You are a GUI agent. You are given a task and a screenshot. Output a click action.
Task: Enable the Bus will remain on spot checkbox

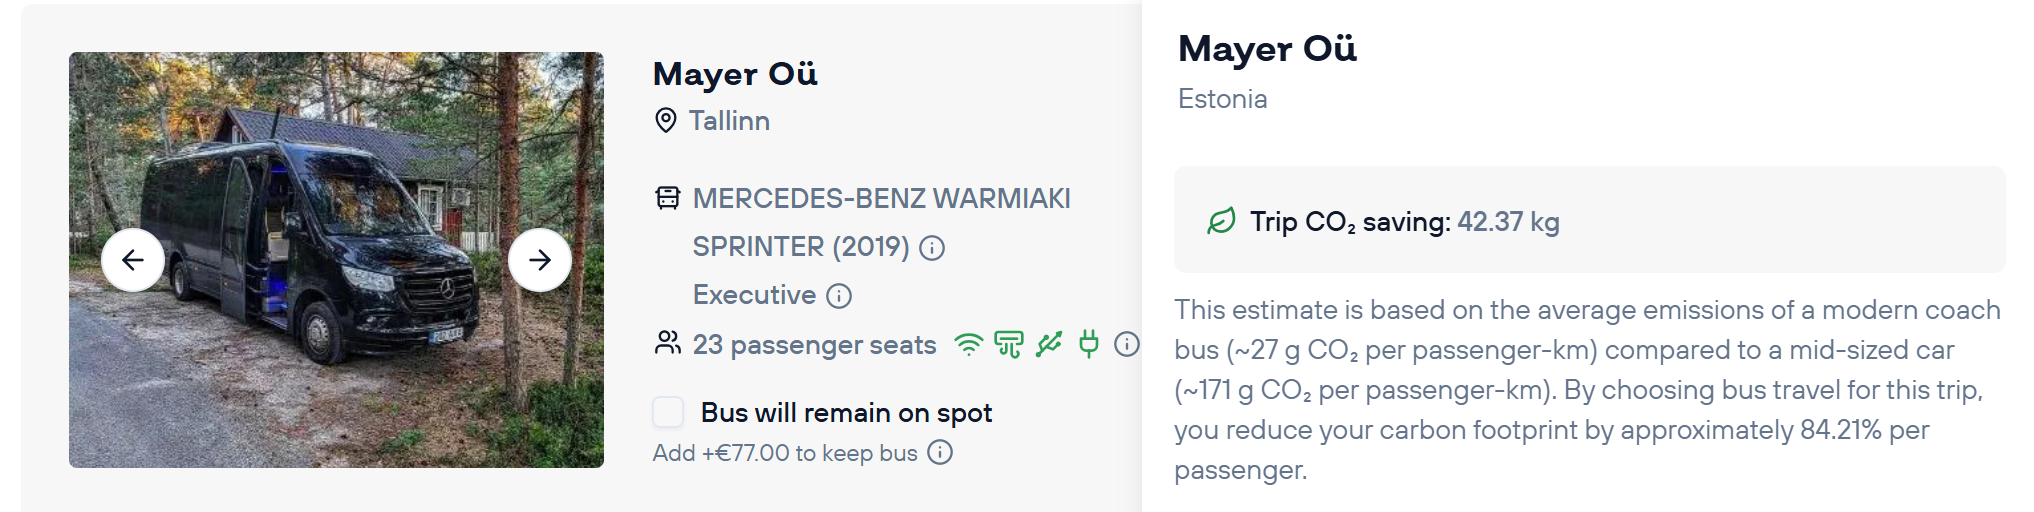point(668,412)
